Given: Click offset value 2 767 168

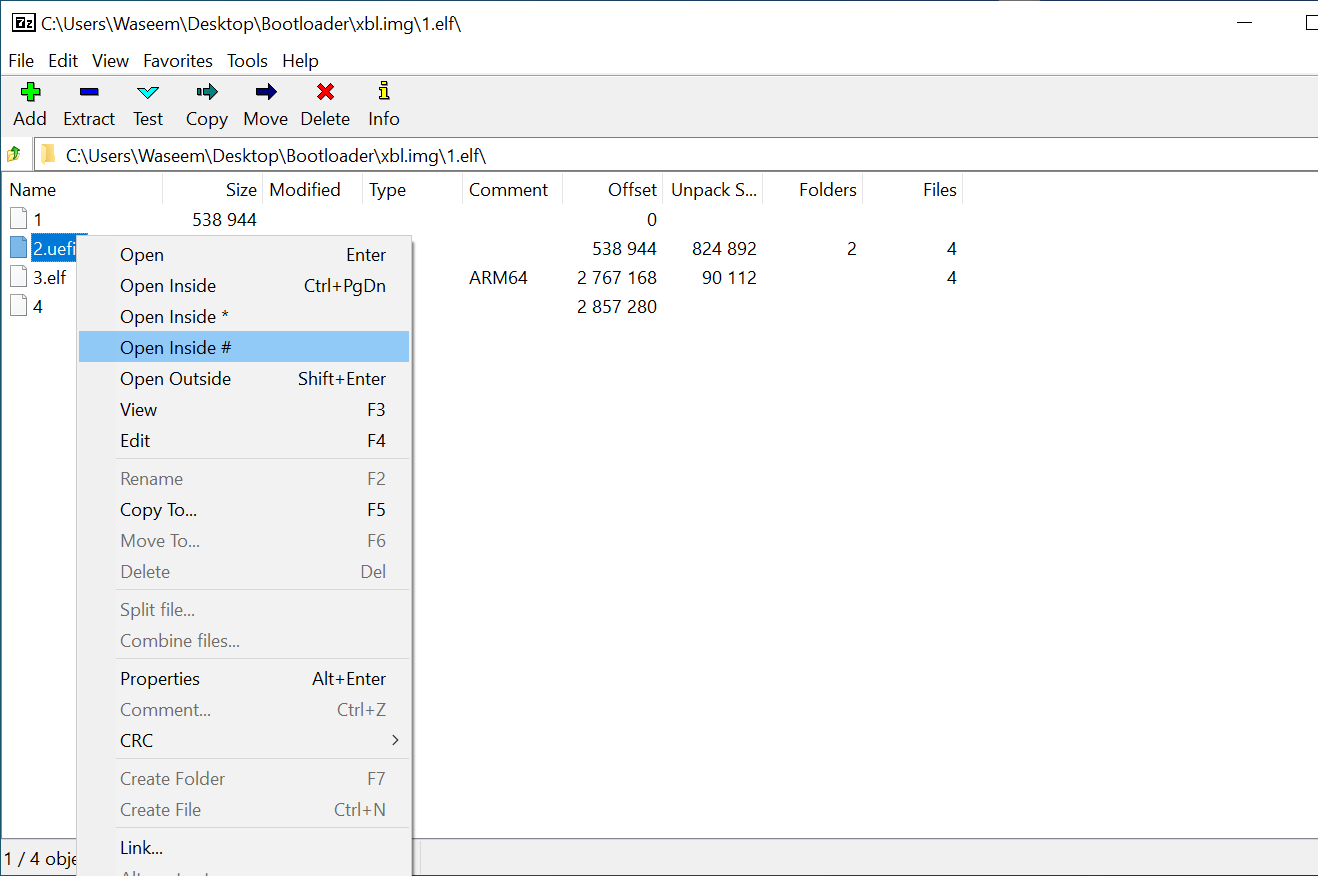Looking at the screenshot, I should [617, 278].
